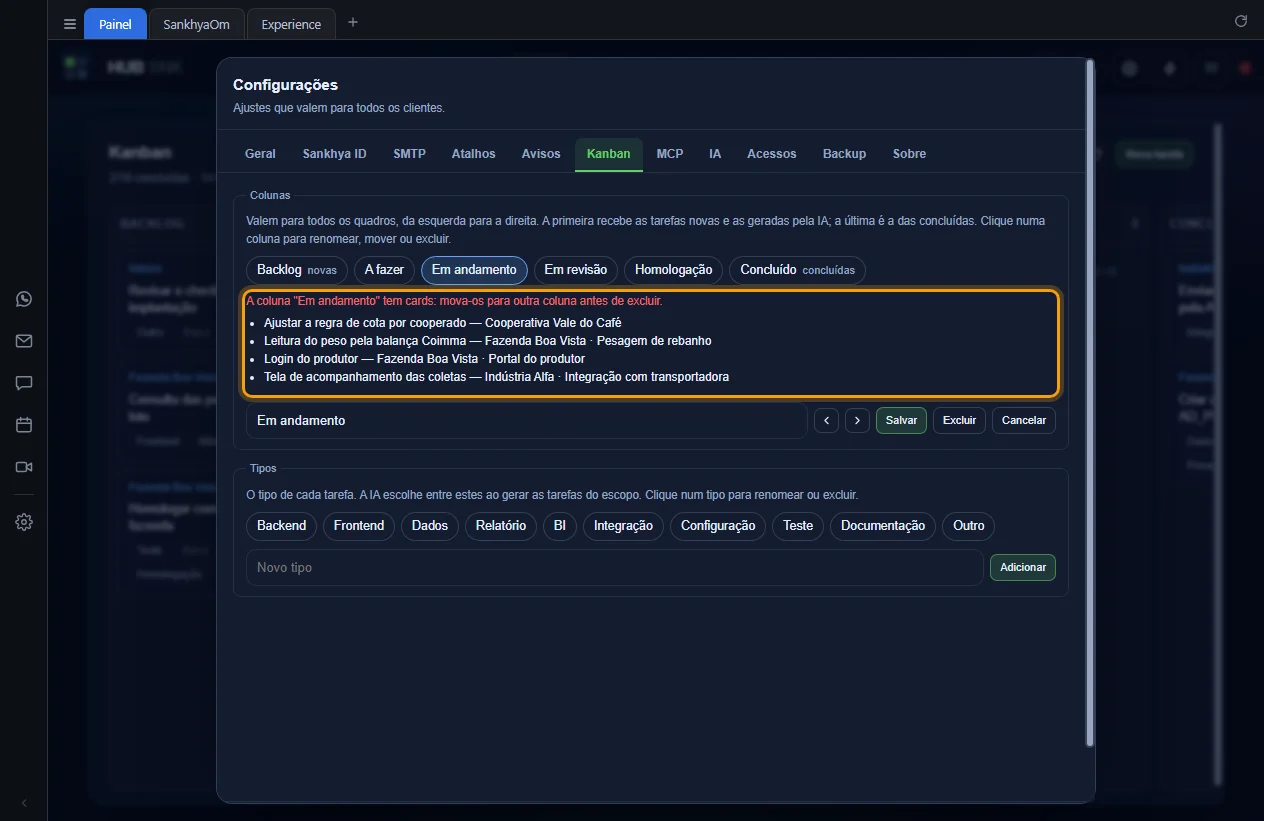Viewport: 1264px width, 821px height.
Task: Select the Backlog column chip
Action: click(x=297, y=270)
